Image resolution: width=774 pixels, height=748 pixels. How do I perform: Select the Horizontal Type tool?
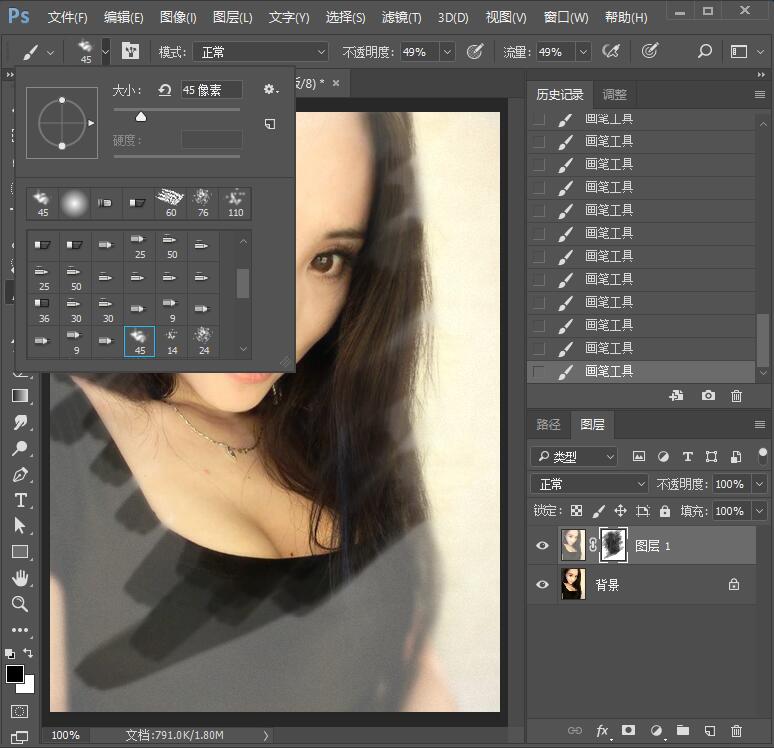click(x=19, y=500)
